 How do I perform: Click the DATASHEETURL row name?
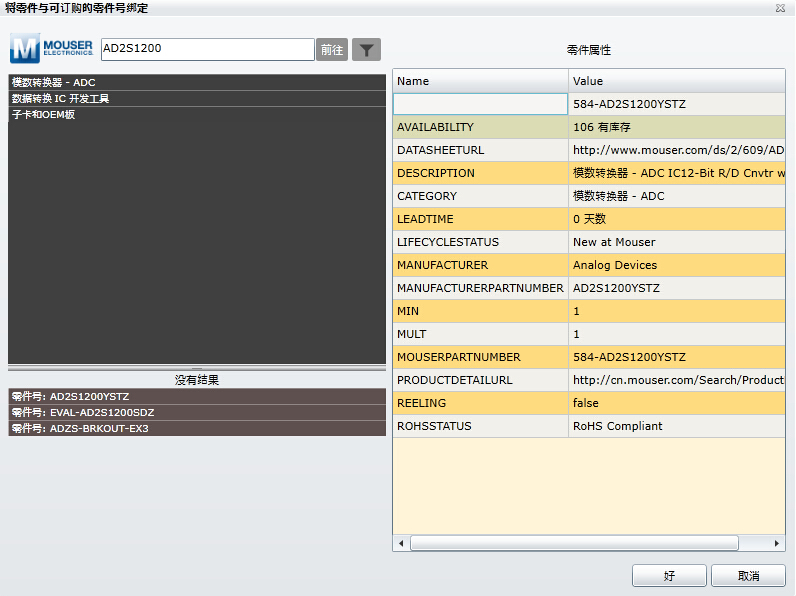click(x=440, y=150)
